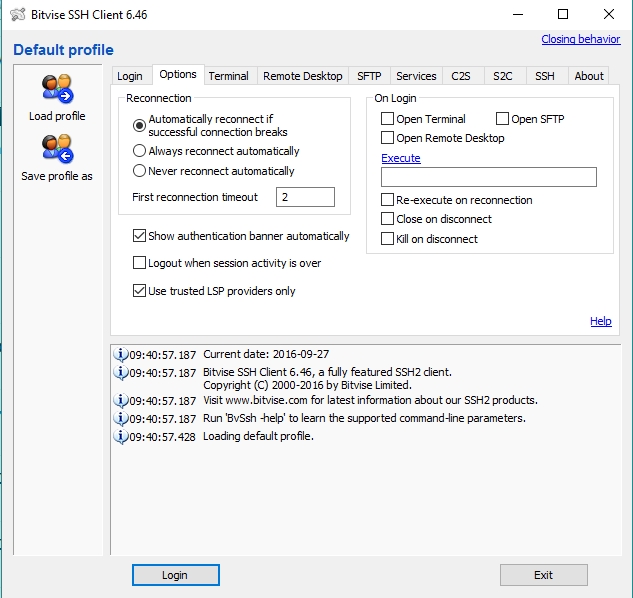Click the Execute link

pos(401,158)
